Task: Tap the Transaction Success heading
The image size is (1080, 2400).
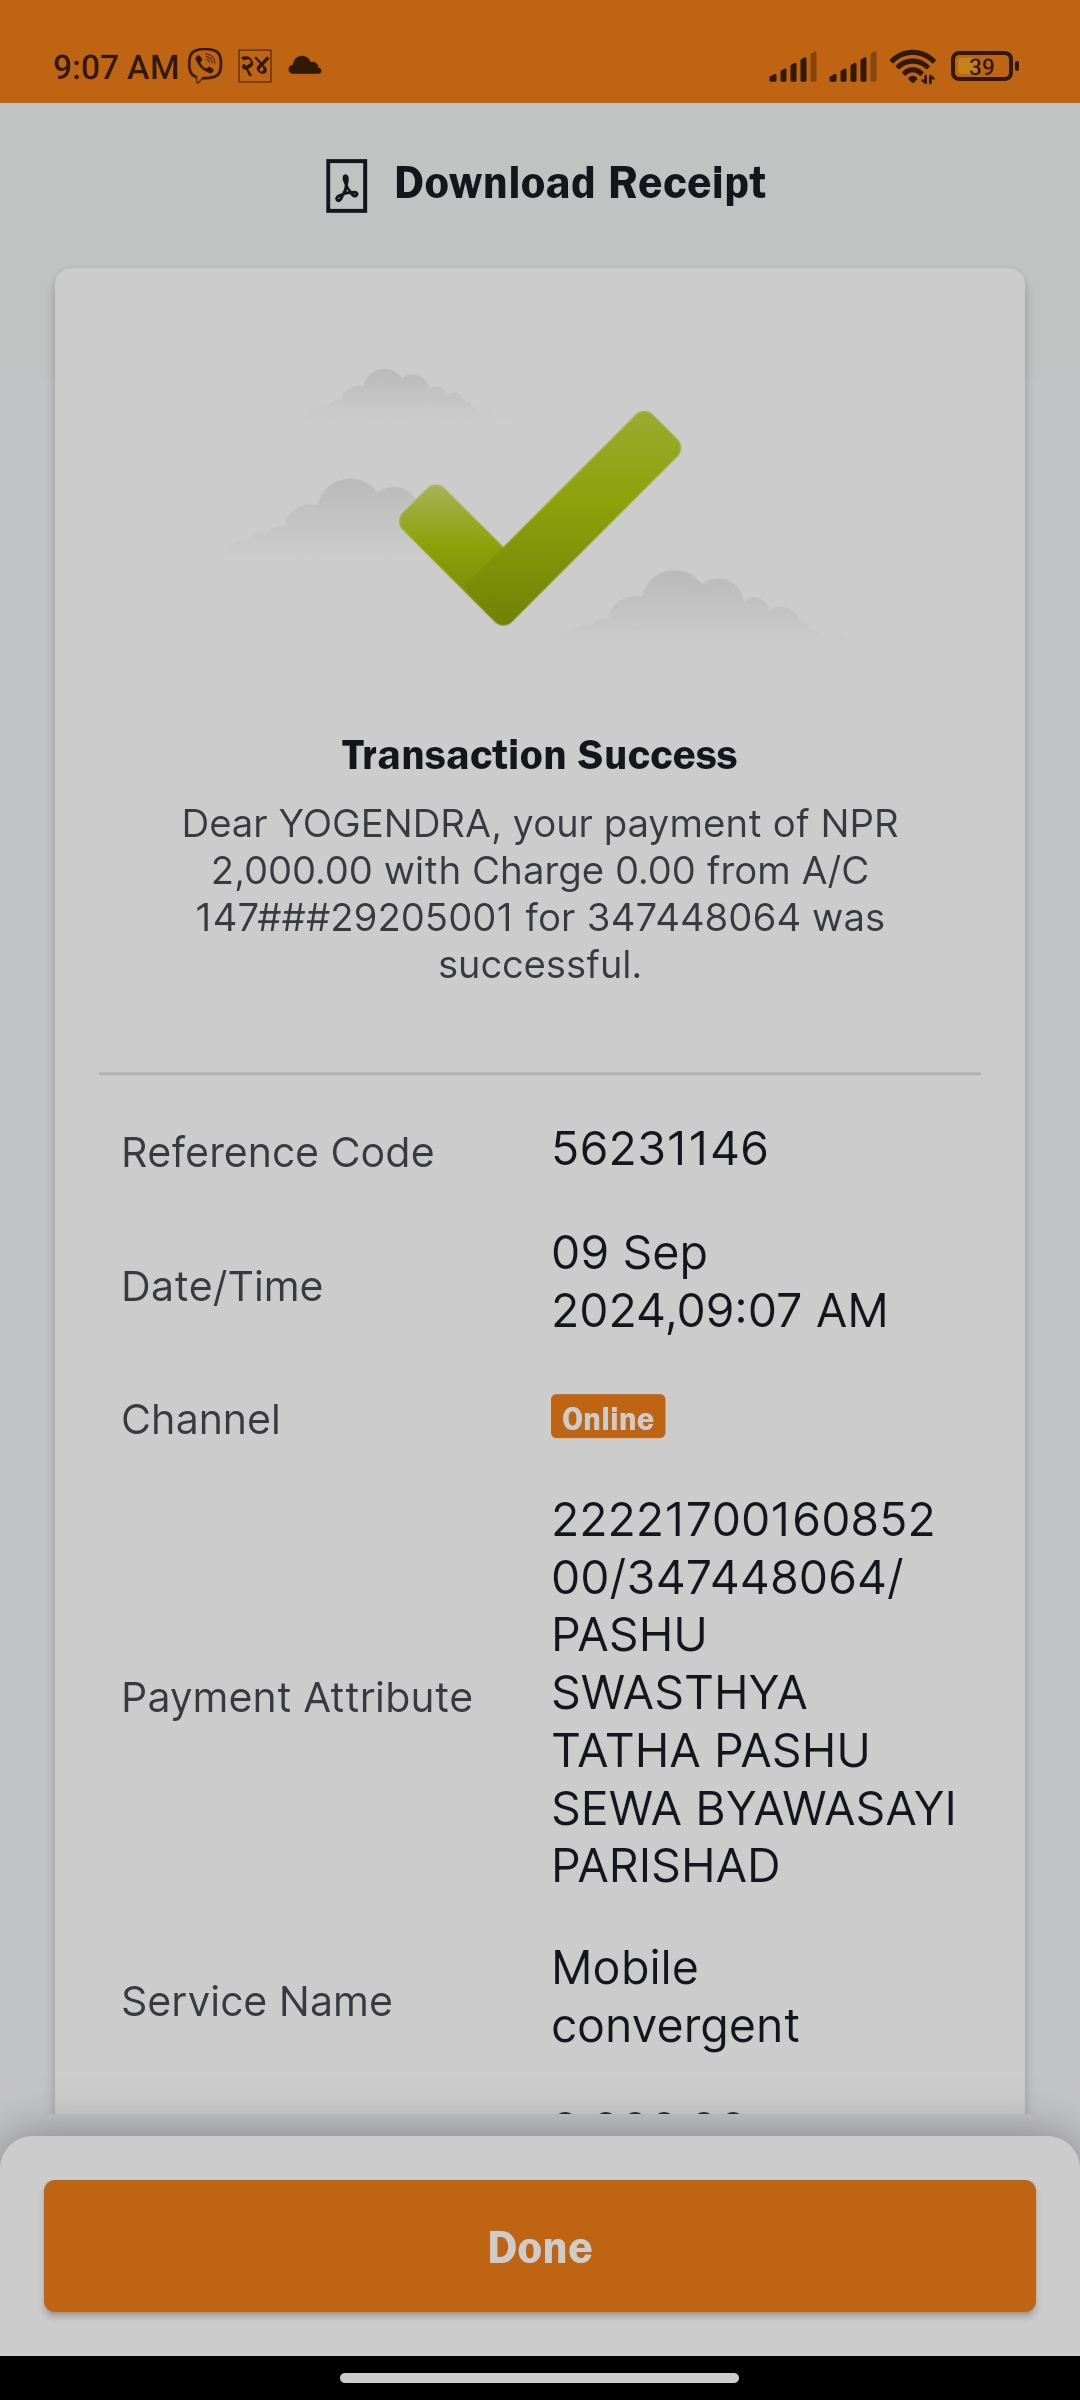Action: point(540,755)
